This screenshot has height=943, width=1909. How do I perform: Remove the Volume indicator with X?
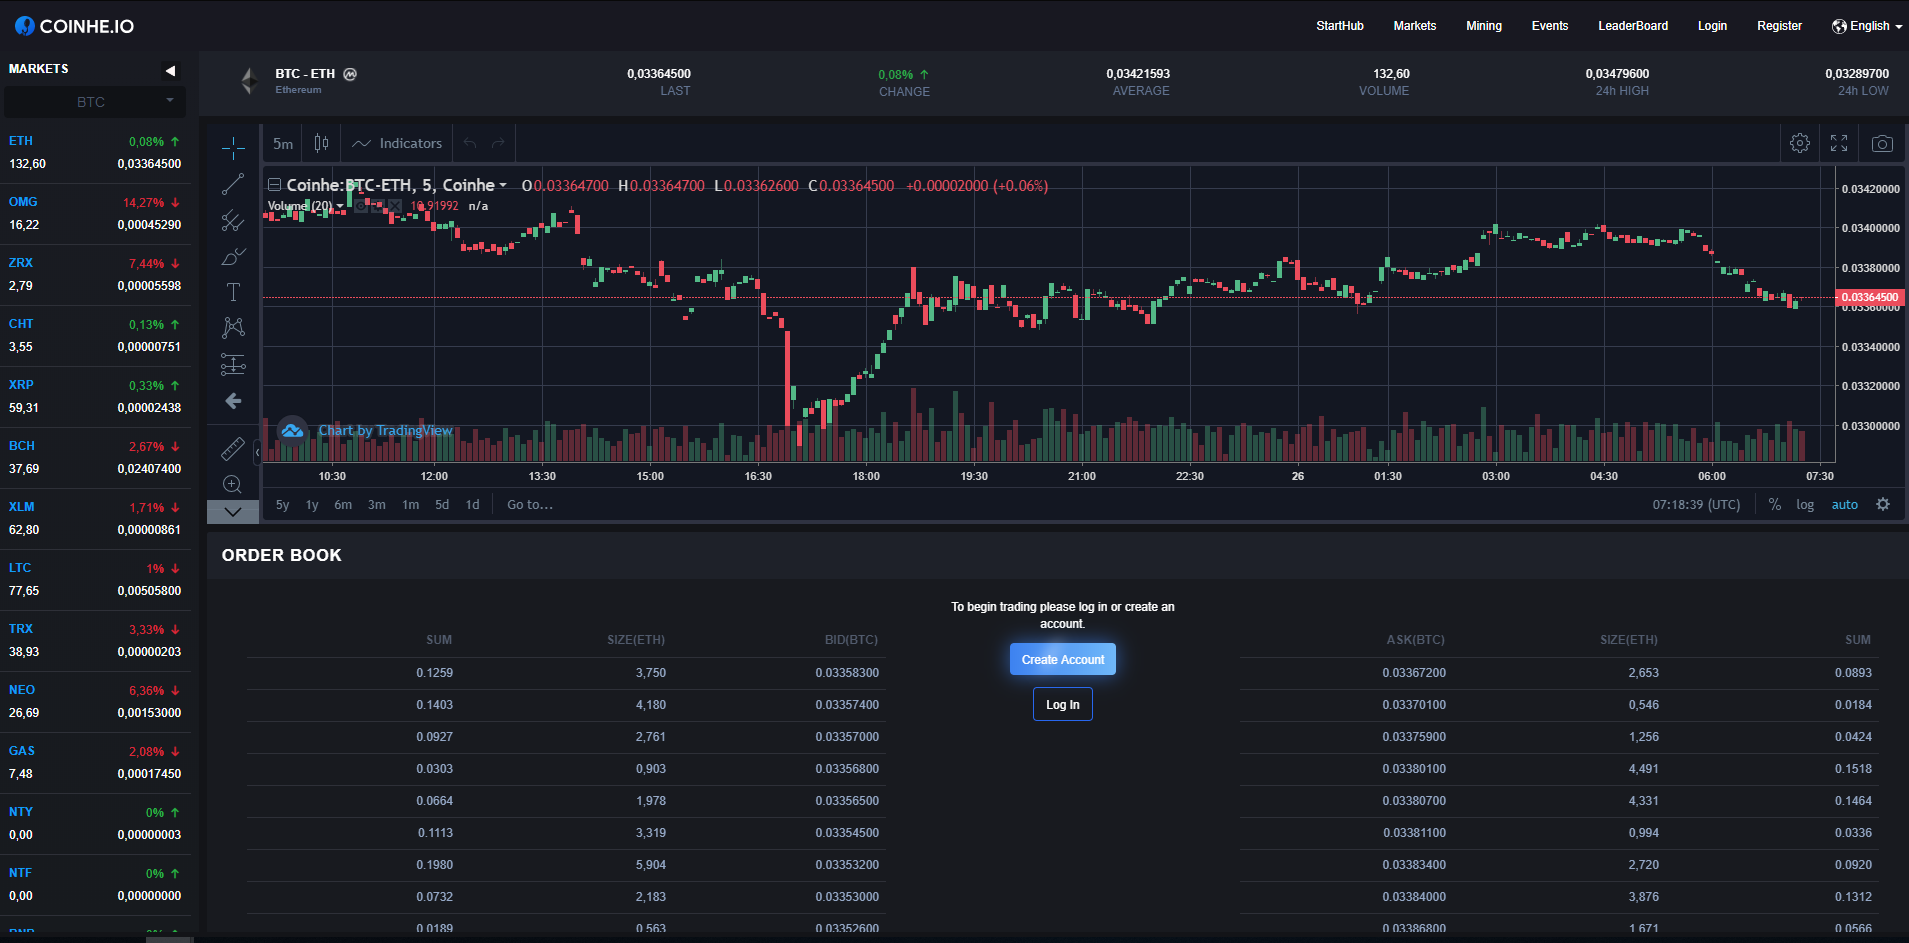tap(395, 206)
